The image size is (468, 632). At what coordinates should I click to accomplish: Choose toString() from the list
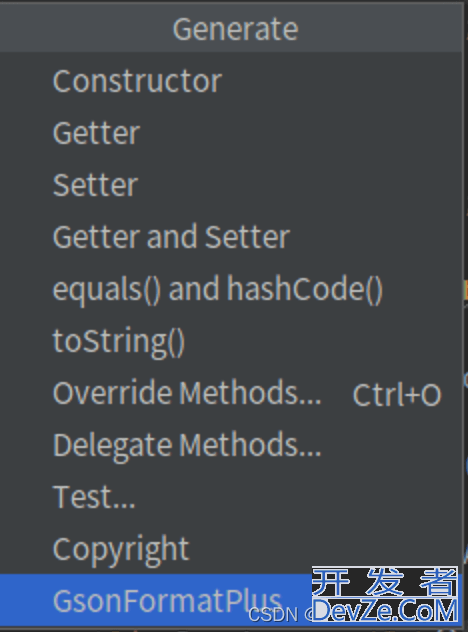click(x=231, y=341)
